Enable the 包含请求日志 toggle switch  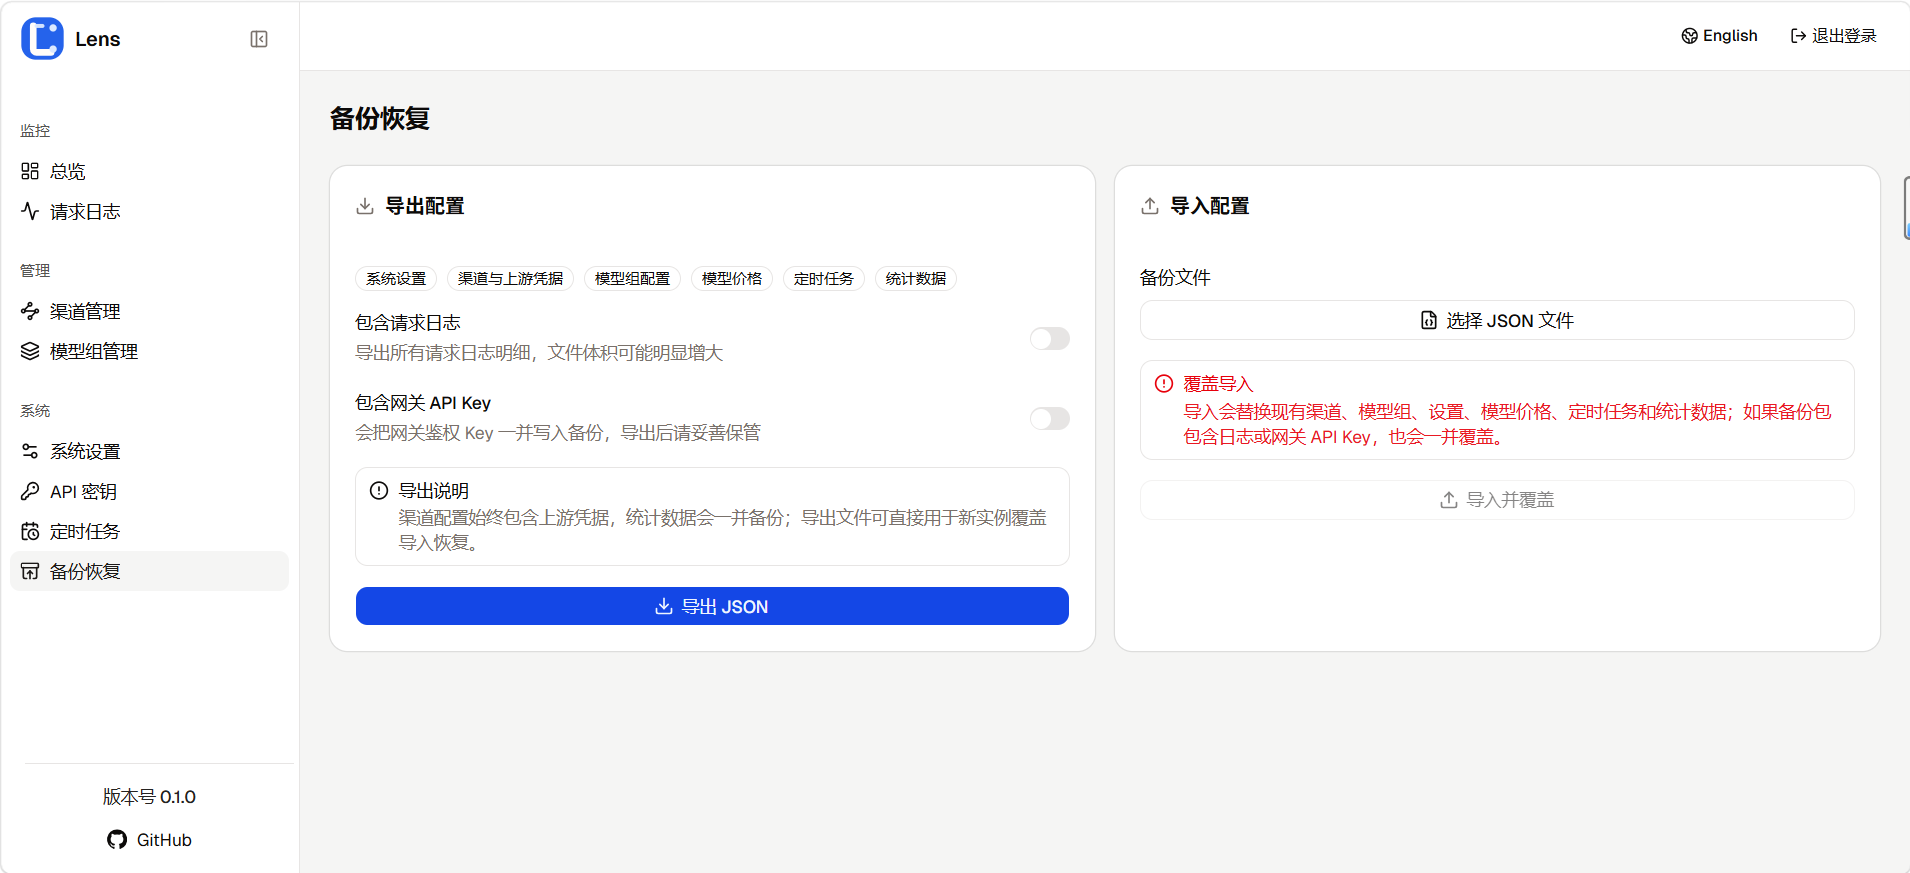pos(1049,339)
